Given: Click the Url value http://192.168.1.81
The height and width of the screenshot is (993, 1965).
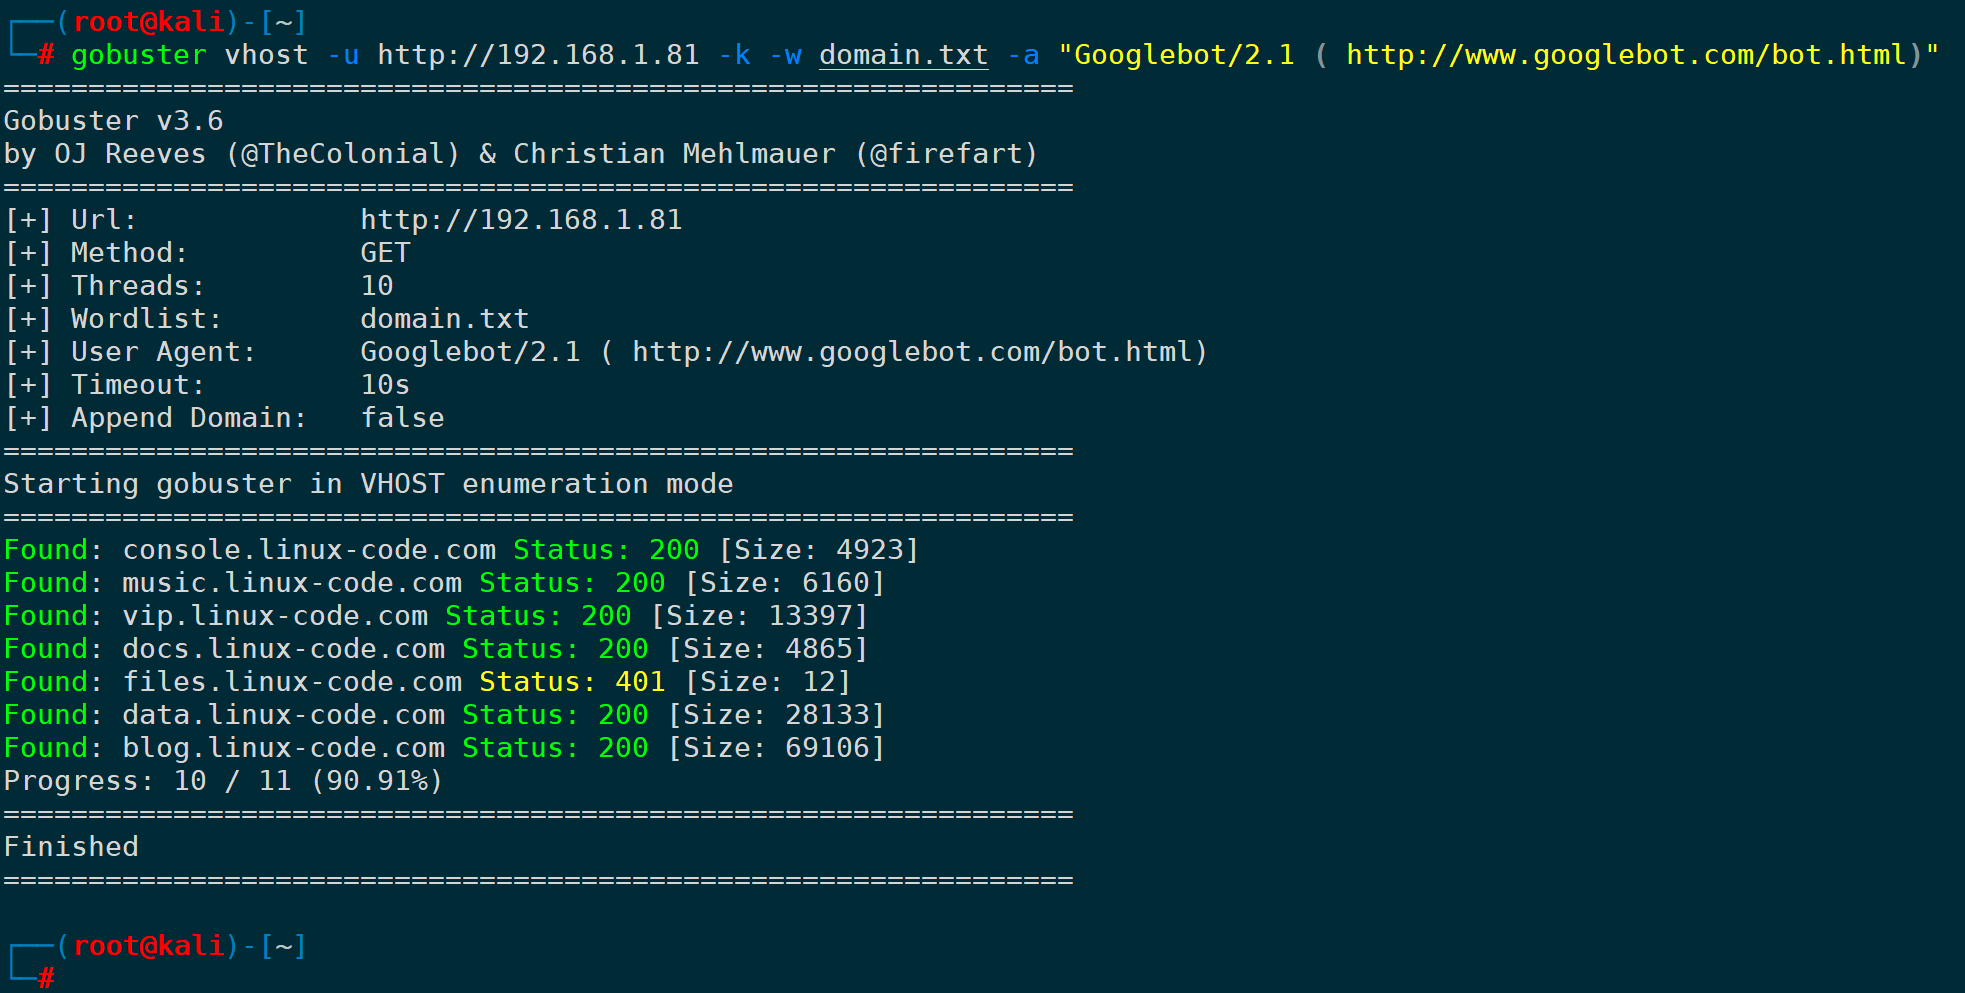Looking at the screenshot, I should pyautogui.click(x=521, y=220).
